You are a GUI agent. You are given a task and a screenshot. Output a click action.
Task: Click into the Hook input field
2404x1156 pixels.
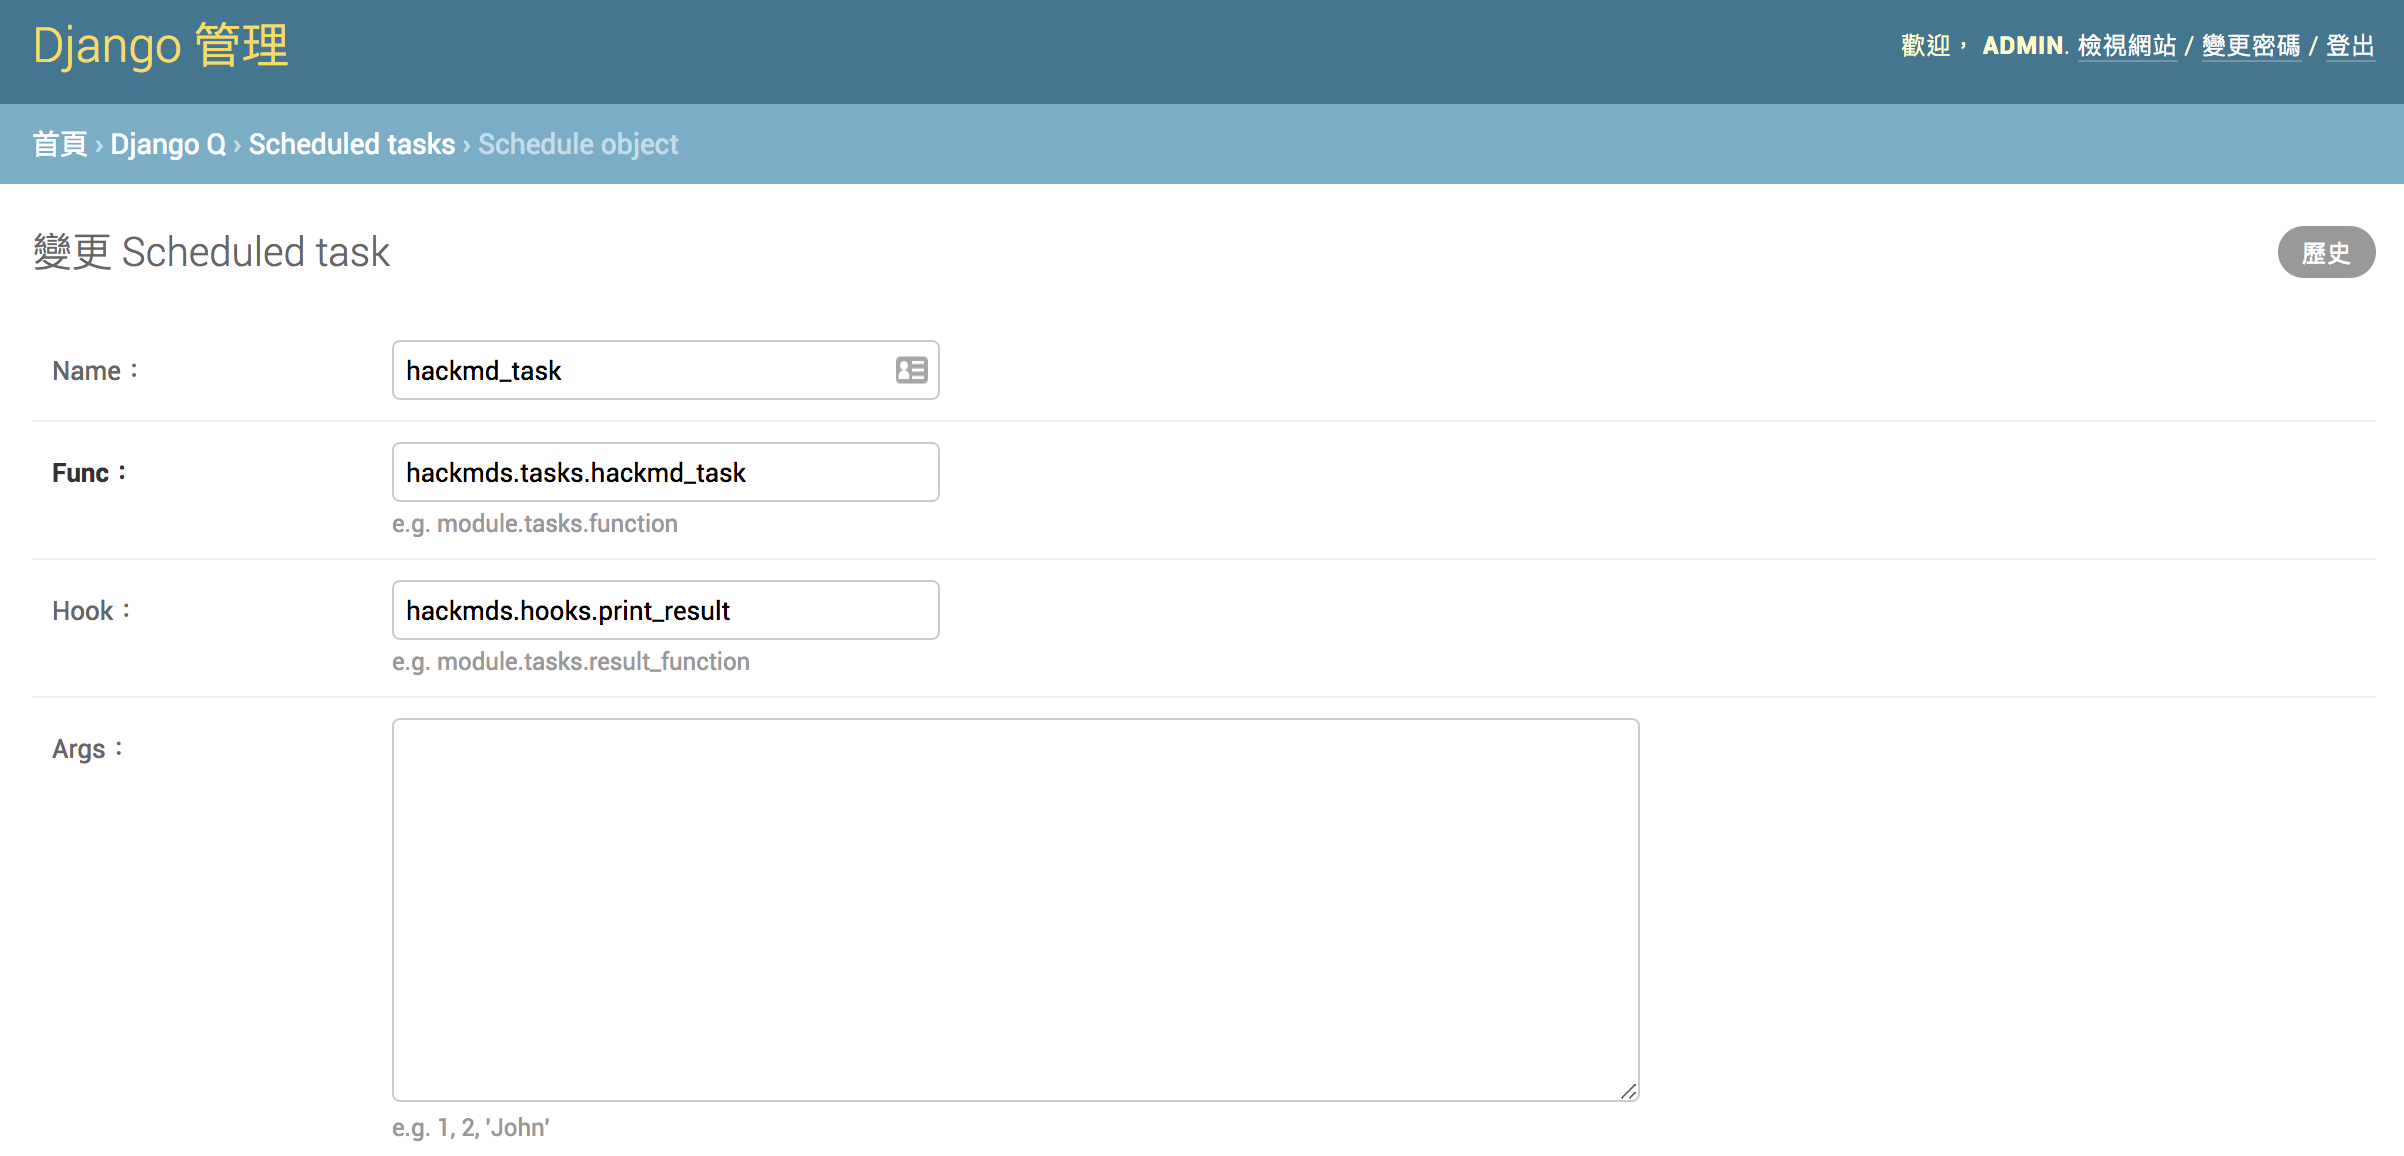tap(665, 611)
